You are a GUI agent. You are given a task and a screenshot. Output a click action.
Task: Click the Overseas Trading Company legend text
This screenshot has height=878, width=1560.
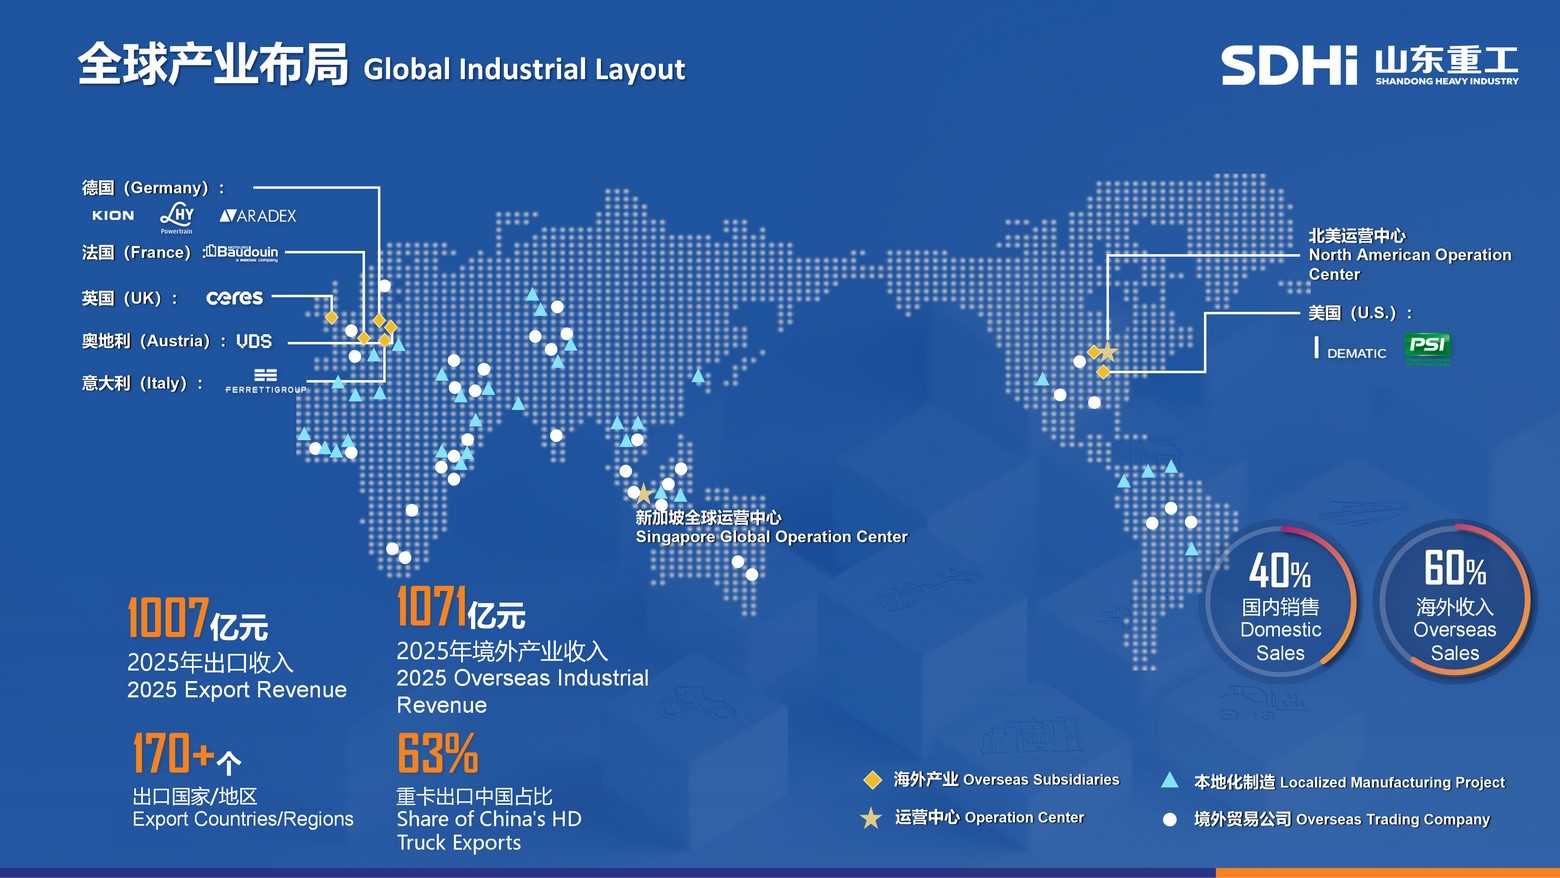[x=1342, y=819]
